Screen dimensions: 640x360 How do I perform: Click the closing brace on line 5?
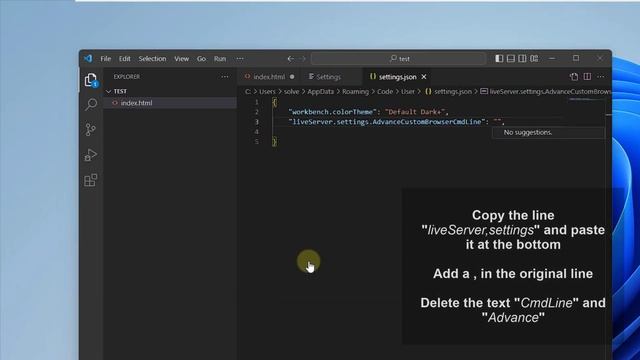point(274,142)
